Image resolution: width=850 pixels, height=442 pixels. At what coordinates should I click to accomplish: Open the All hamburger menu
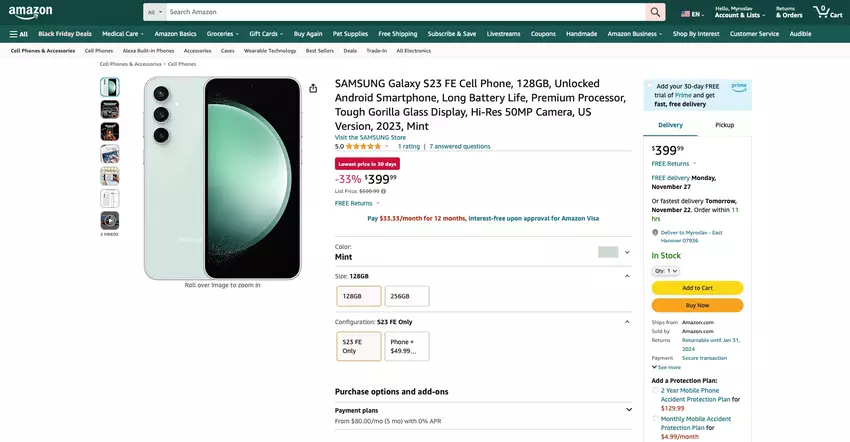(x=19, y=34)
